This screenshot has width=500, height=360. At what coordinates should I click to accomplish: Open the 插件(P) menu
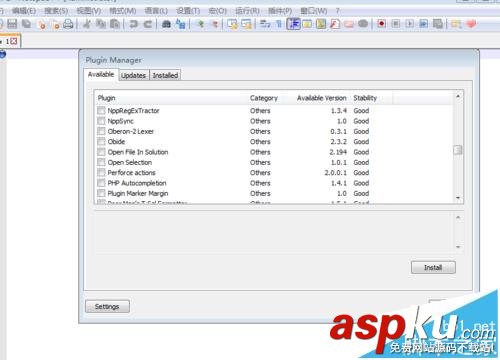(280, 11)
